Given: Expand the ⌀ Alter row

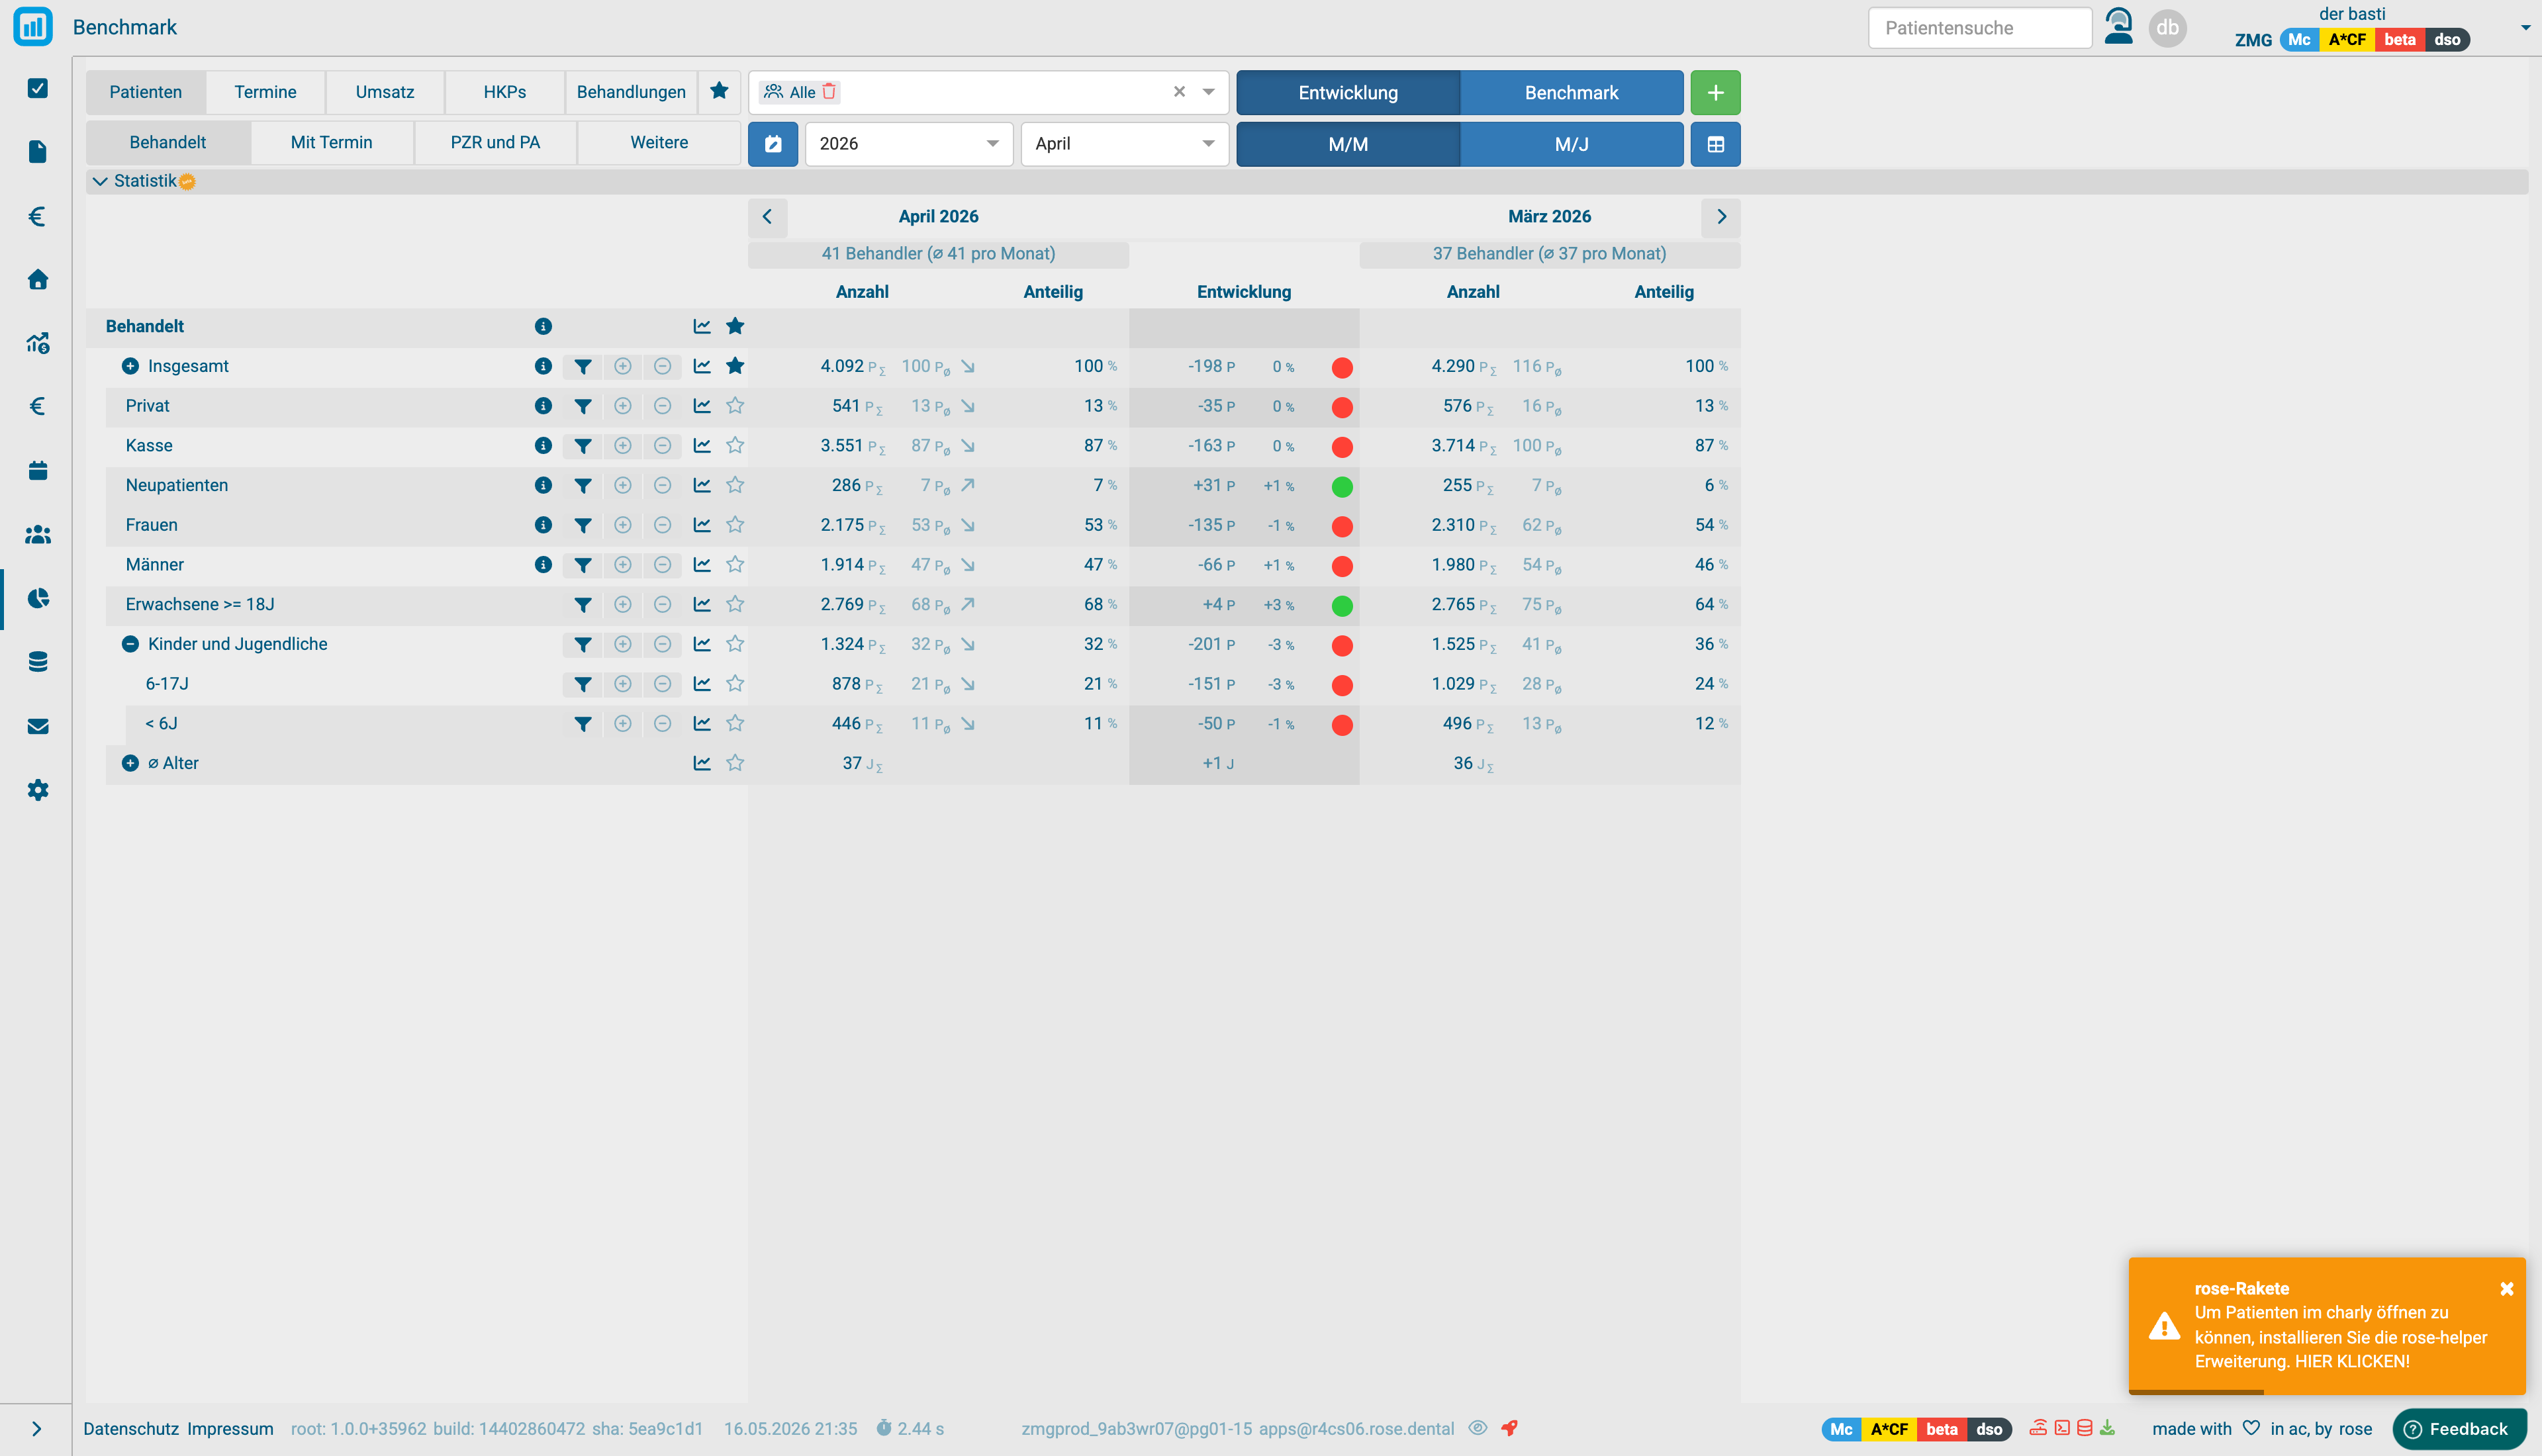Looking at the screenshot, I should (x=130, y=763).
